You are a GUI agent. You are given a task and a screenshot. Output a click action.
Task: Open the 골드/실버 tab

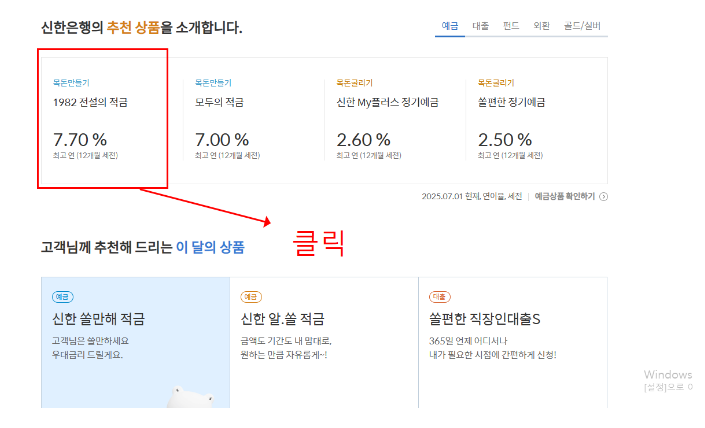582,26
